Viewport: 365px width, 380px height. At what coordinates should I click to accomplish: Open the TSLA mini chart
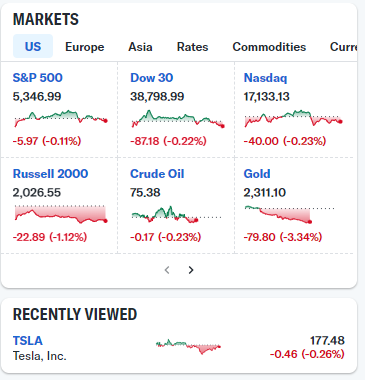coord(188,347)
